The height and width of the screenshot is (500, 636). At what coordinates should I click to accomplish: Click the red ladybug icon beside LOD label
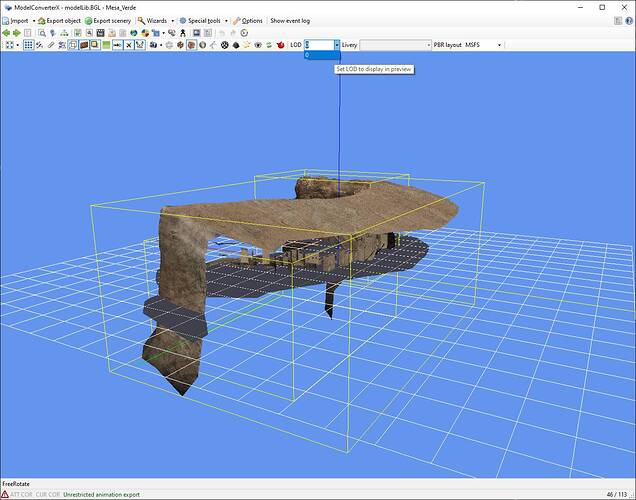[x=281, y=45]
